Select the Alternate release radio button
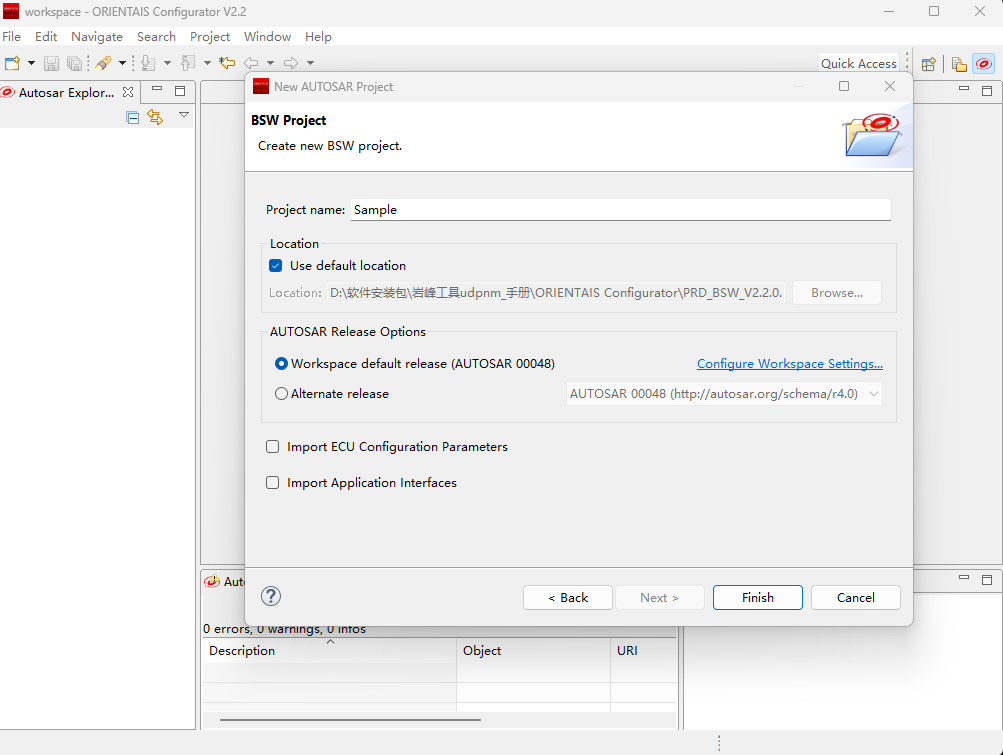 point(282,394)
